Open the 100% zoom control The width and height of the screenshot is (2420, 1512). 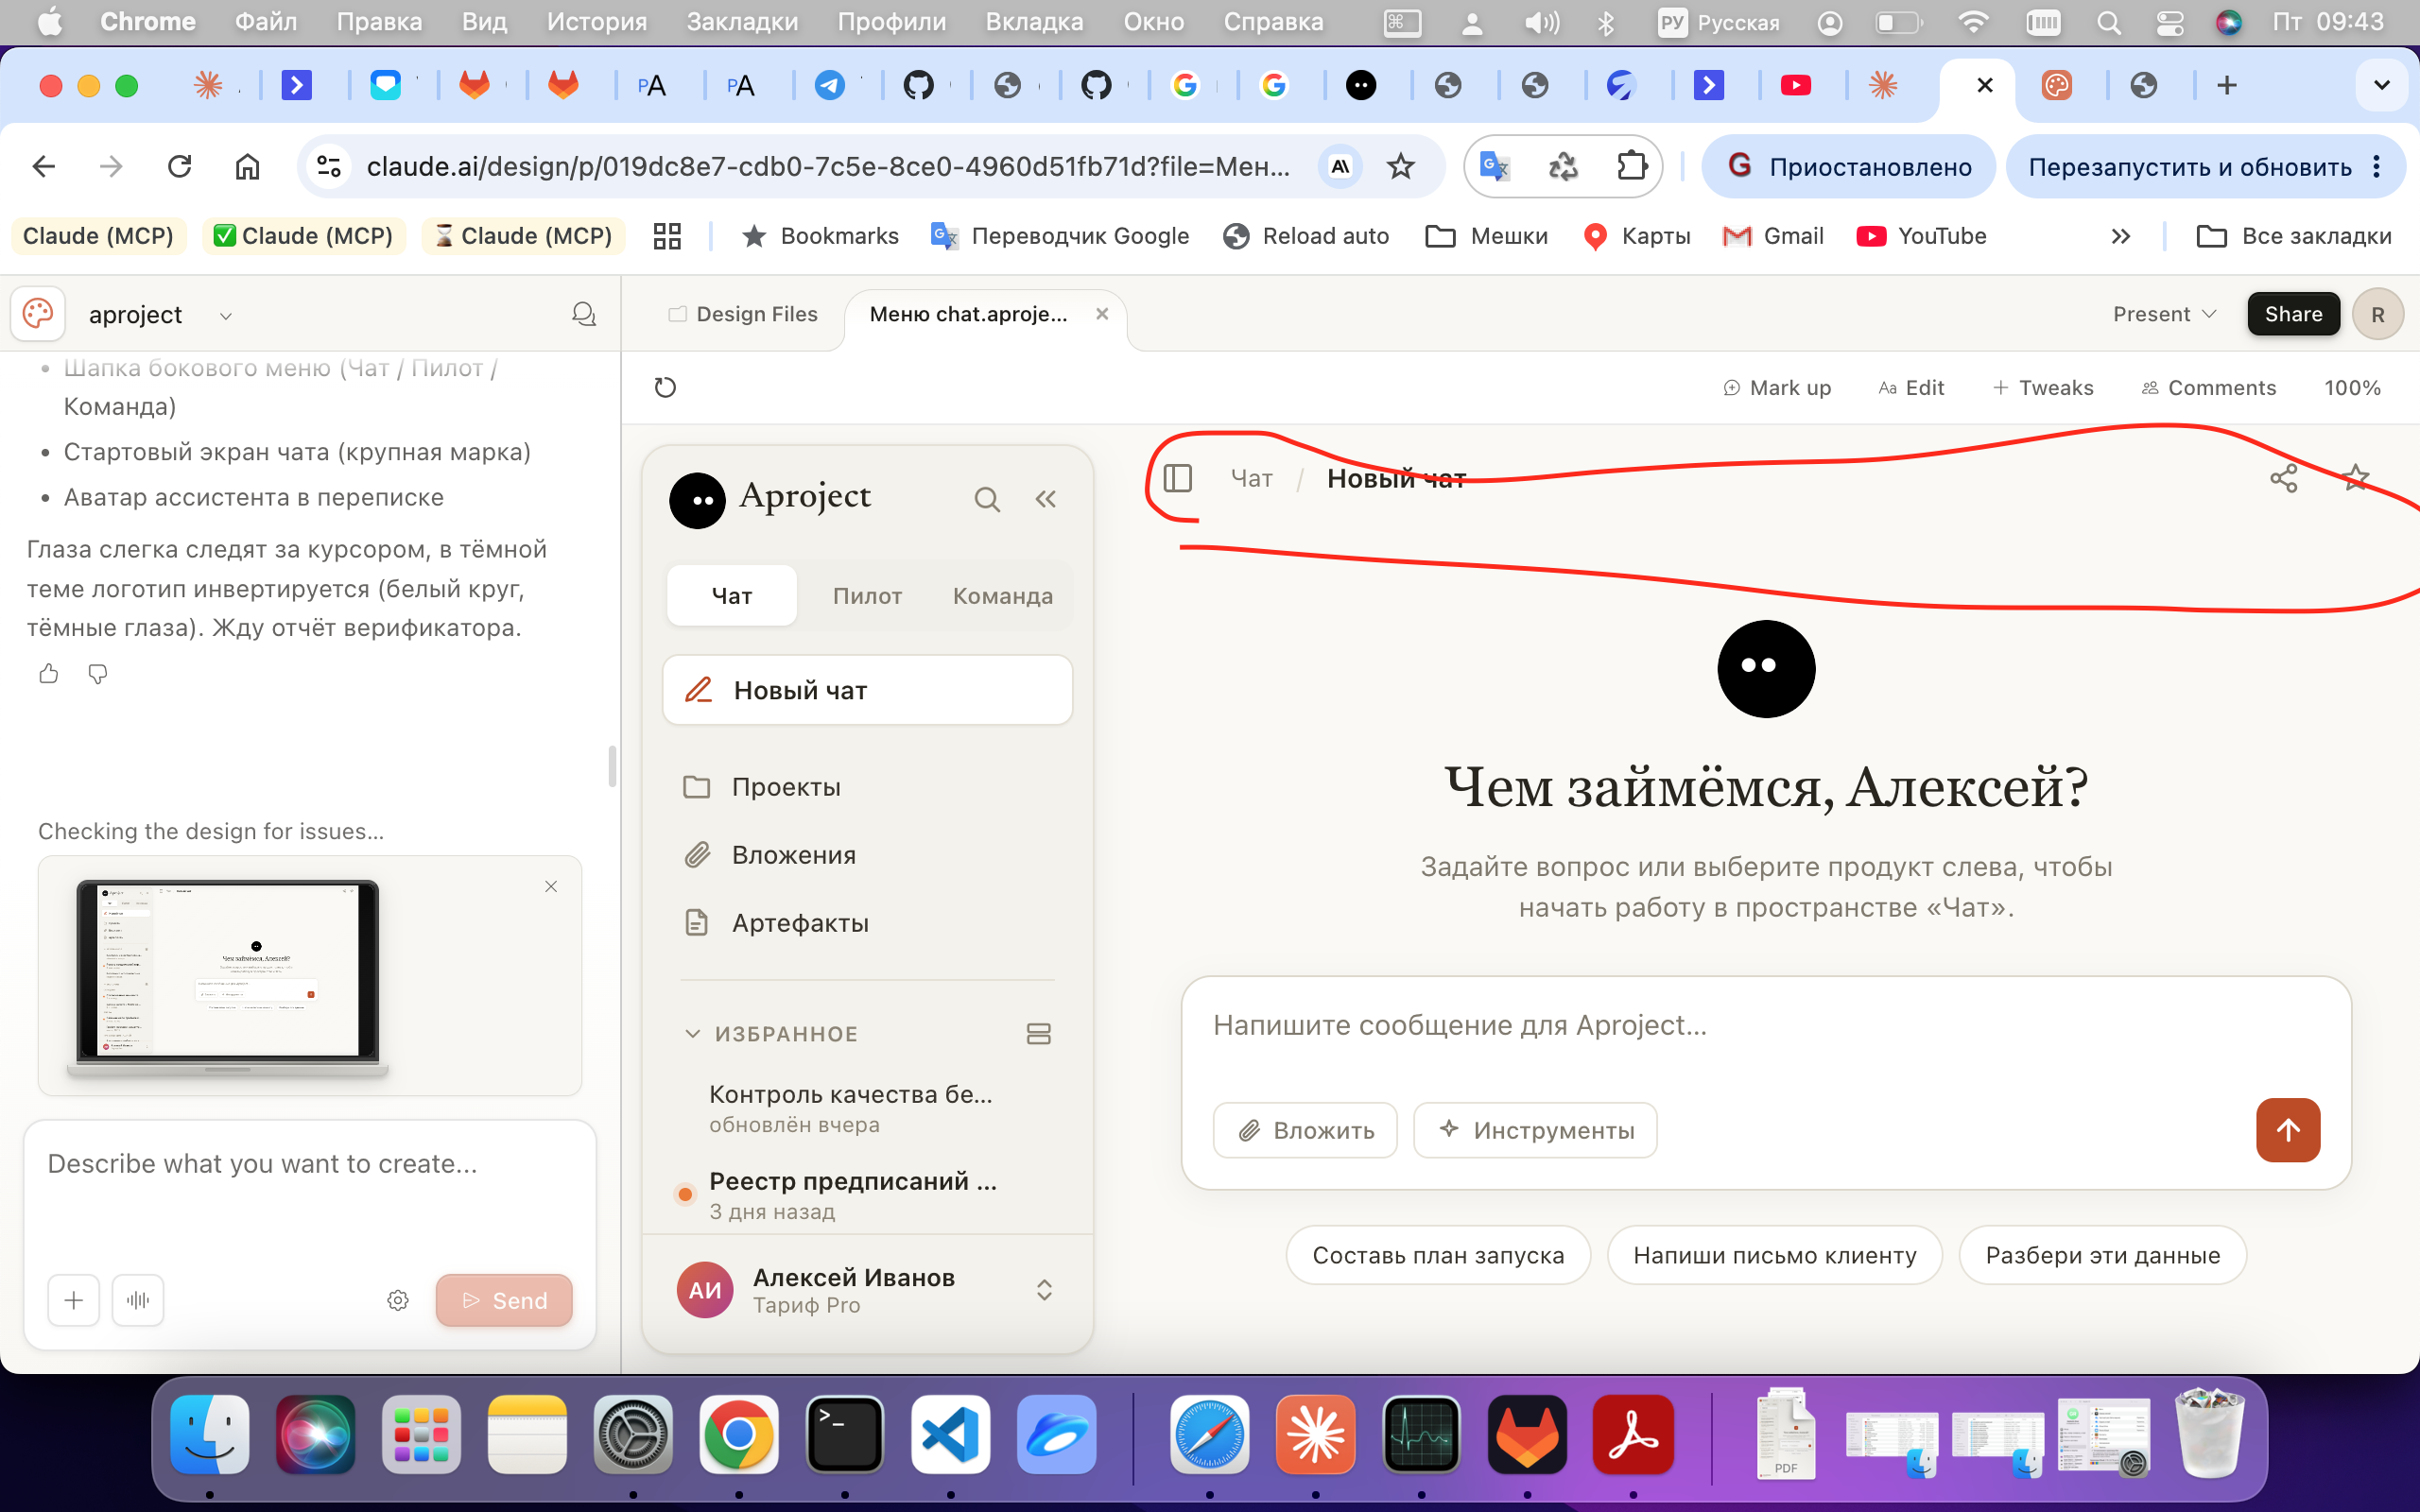click(x=2352, y=388)
